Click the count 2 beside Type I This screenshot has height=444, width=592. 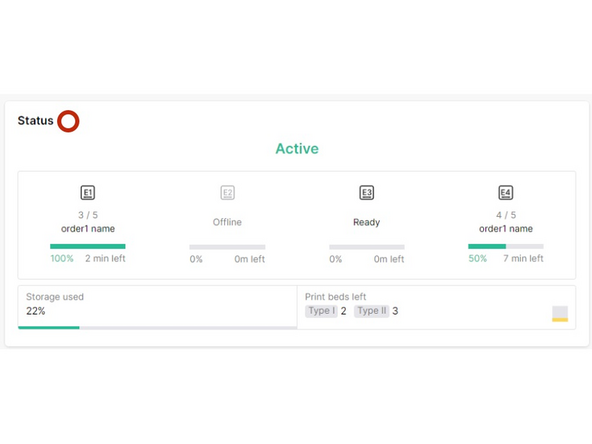click(x=344, y=311)
